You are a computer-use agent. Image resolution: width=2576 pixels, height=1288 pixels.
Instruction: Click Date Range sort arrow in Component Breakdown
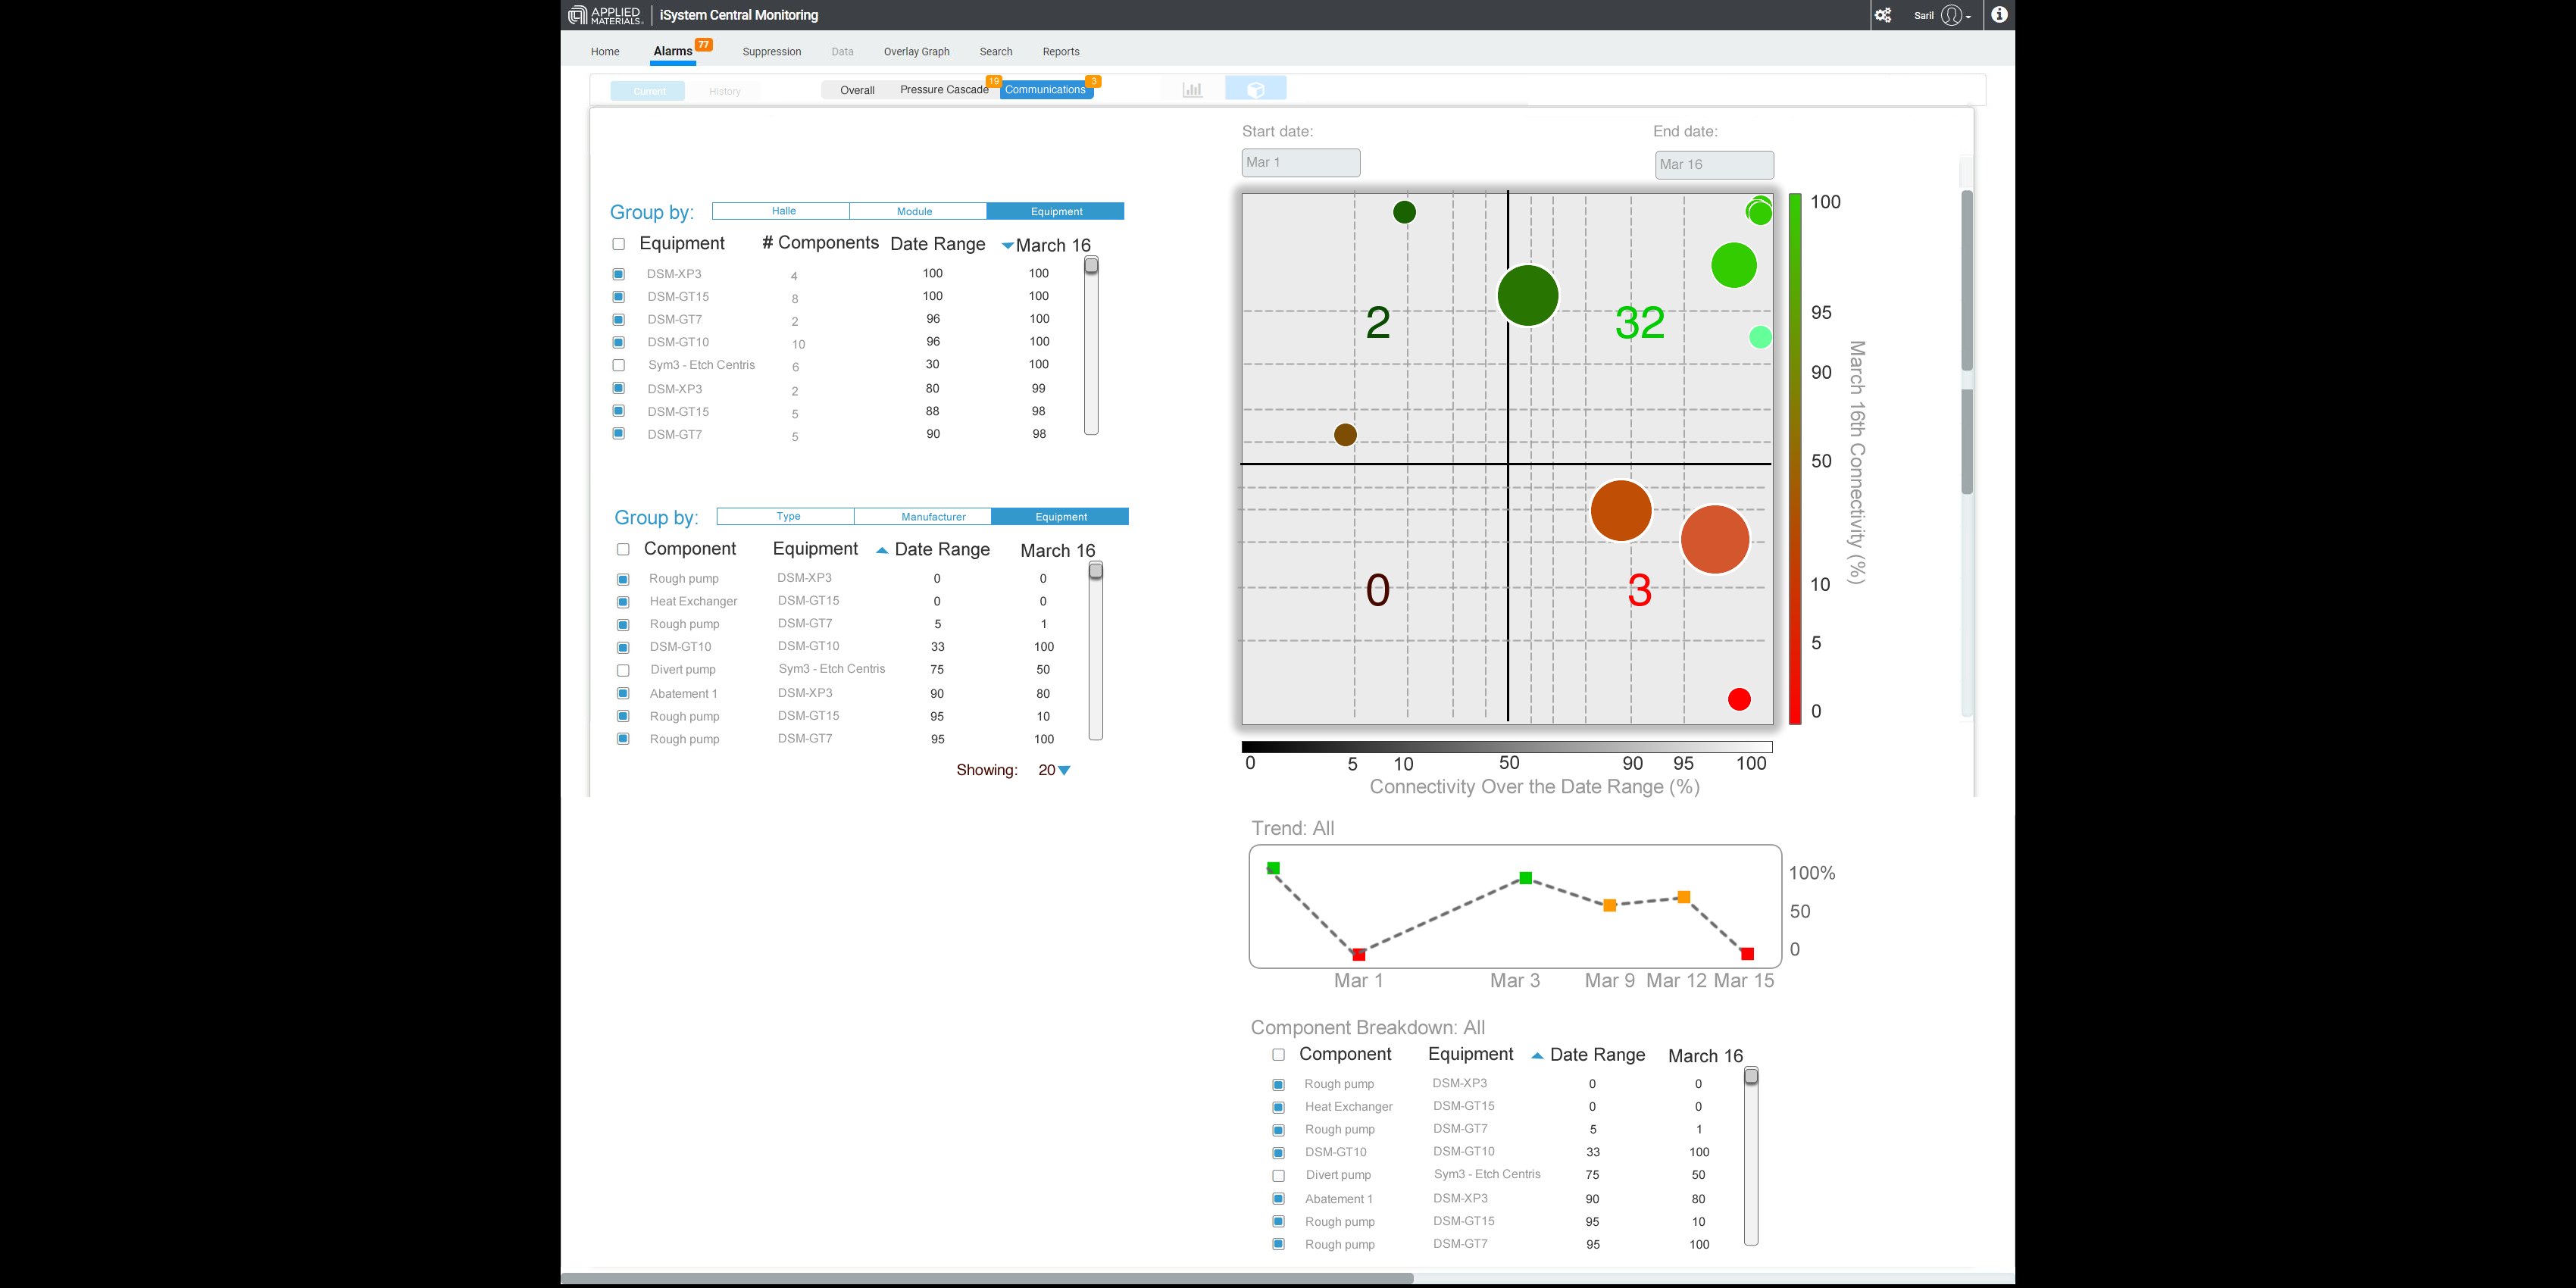click(x=1537, y=1056)
